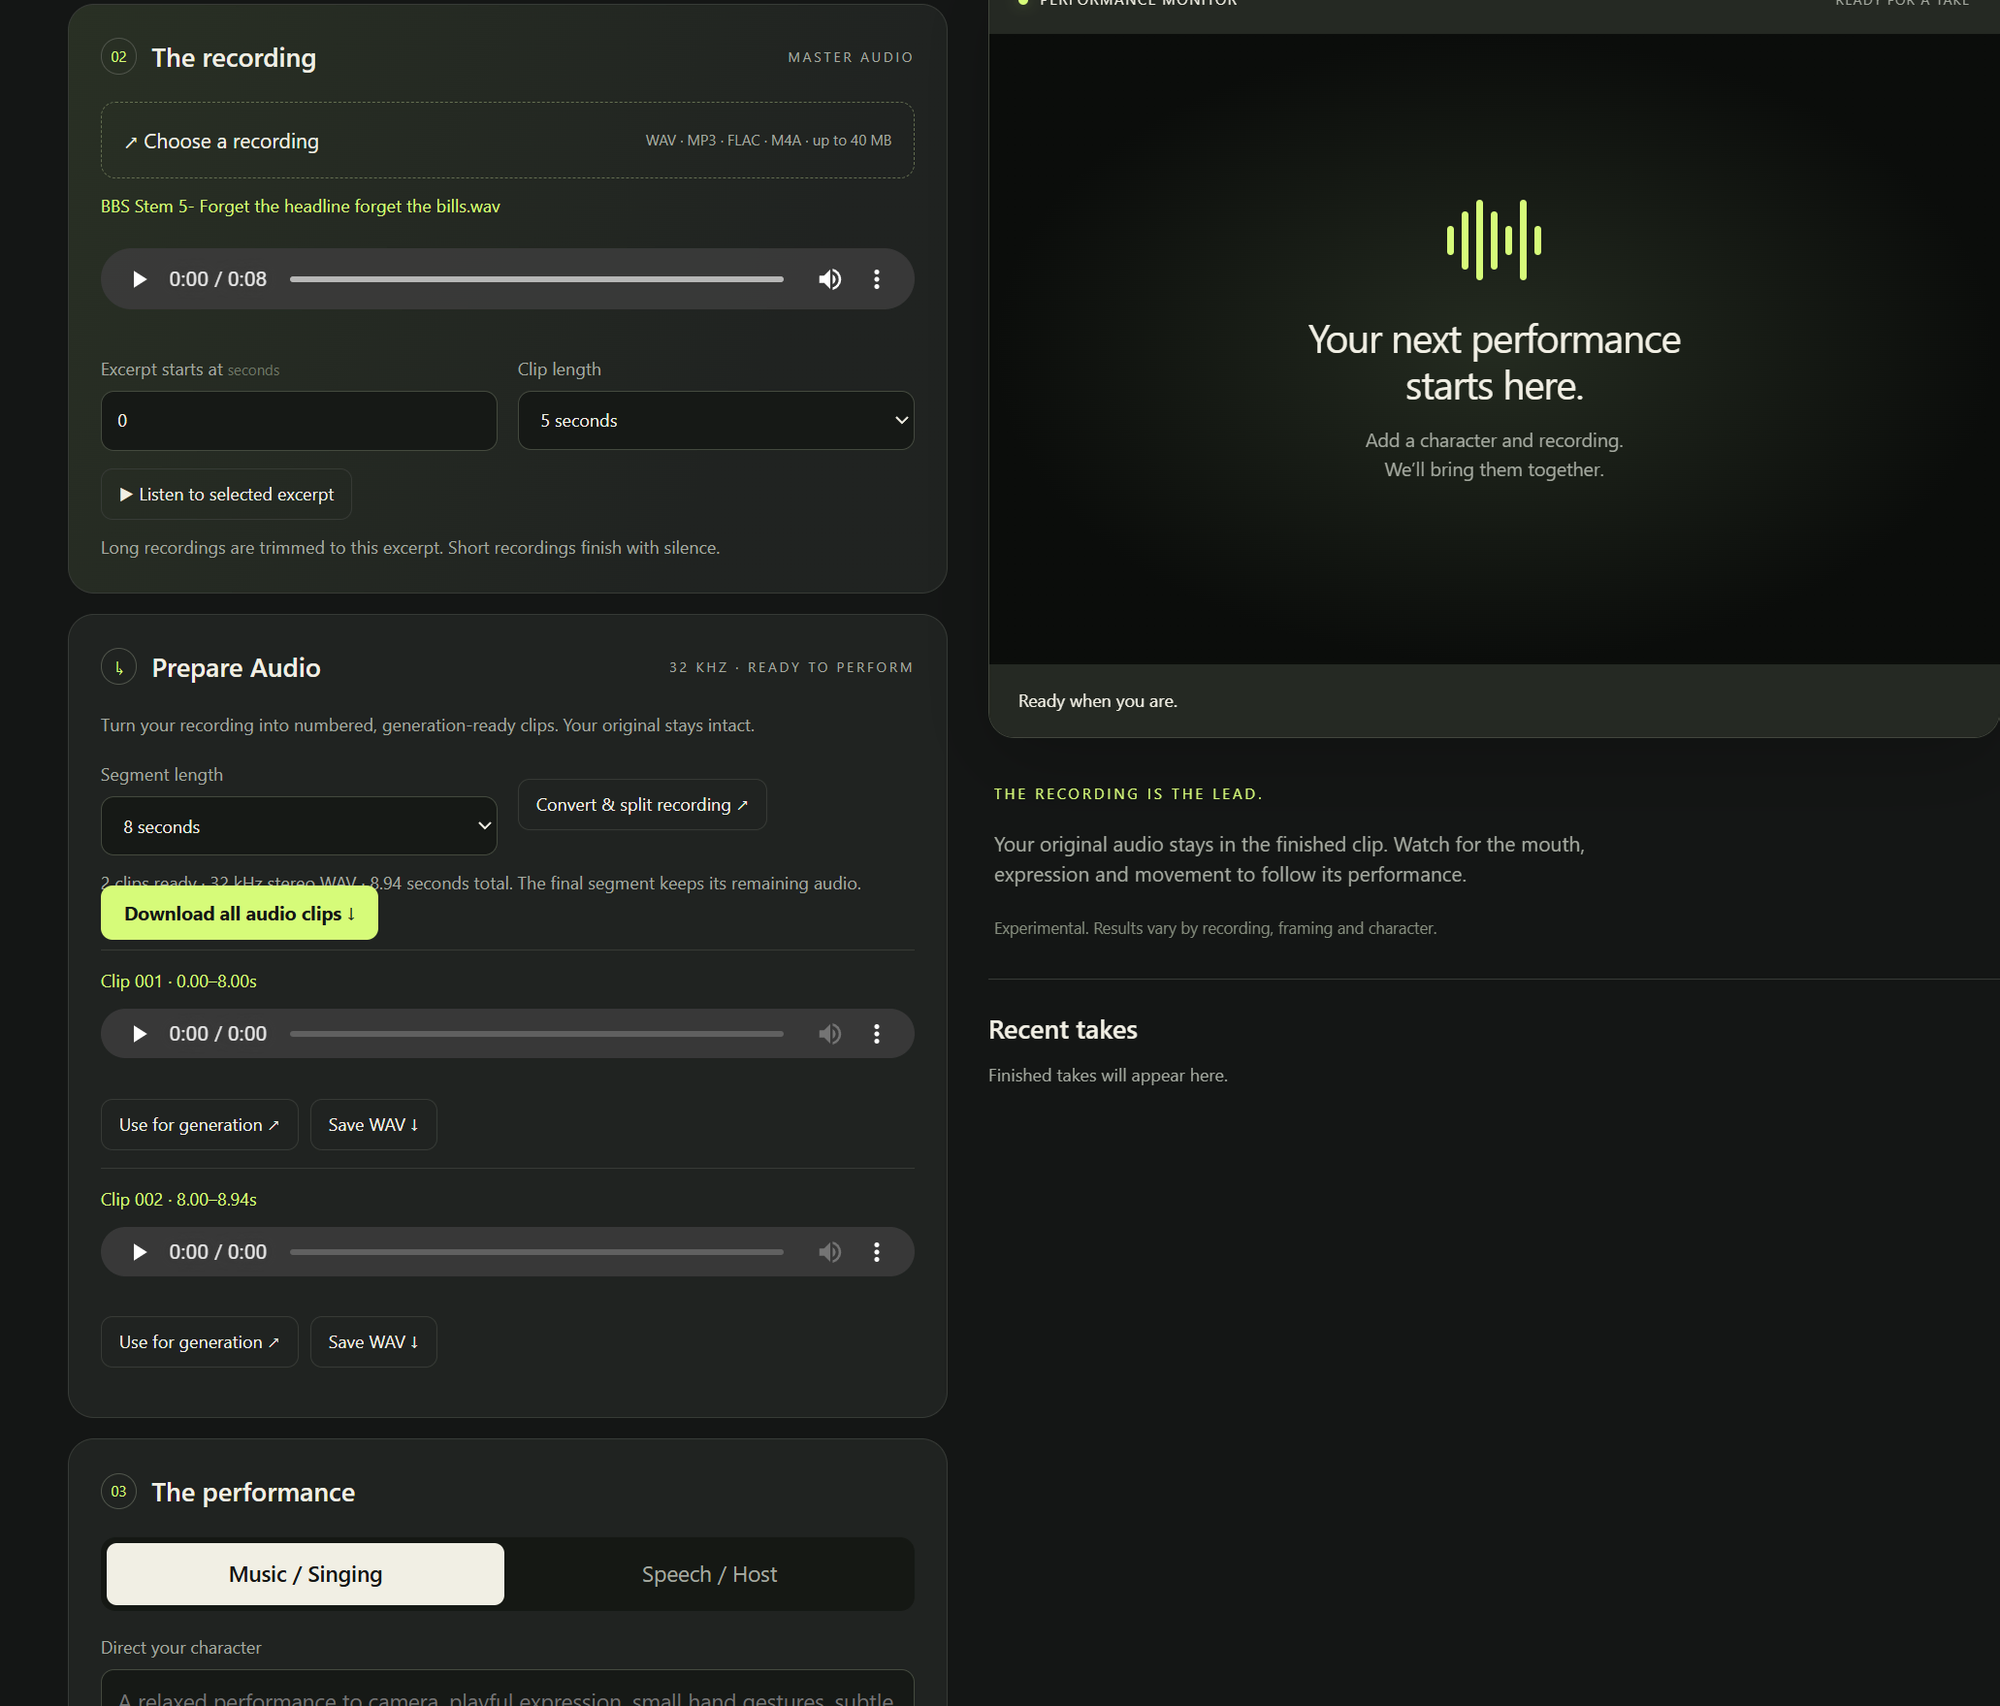Play the Clip 002 audio
The height and width of the screenshot is (1706, 2000).
point(140,1251)
